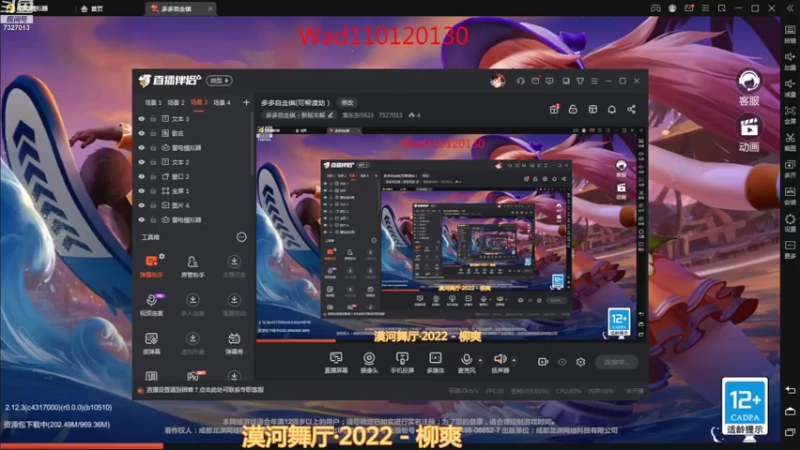This screenshot has height=450, width=800.
Task: Open the 房管助手 tool
Action: point(192,266)
